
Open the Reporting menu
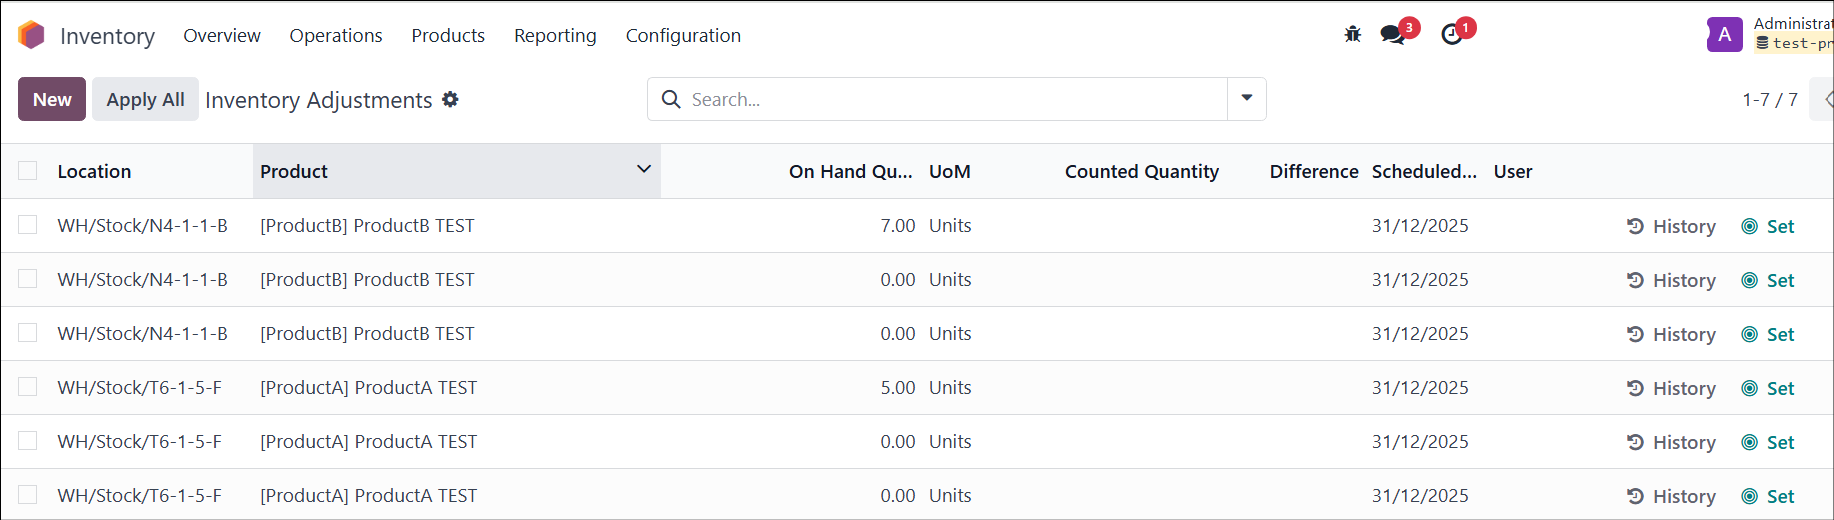555,36
